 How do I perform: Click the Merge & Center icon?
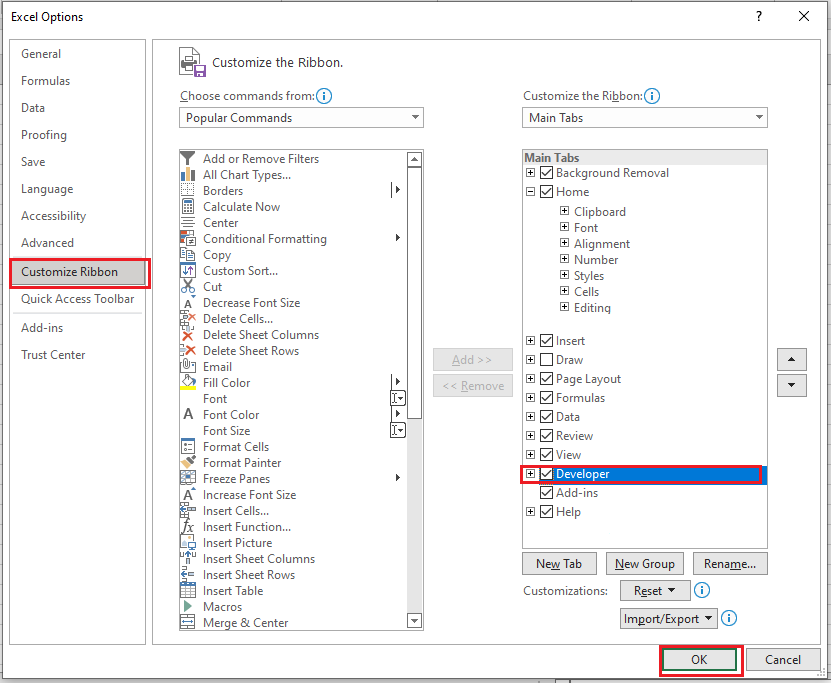[x=188, y=623]
